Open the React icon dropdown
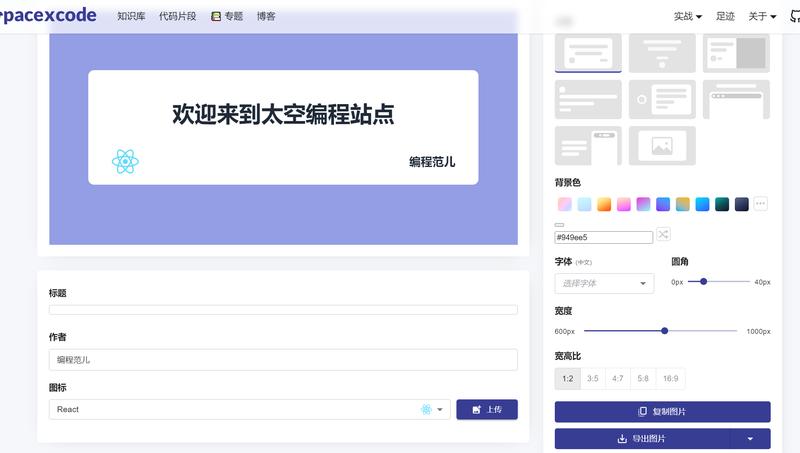The width and height of the screenshot is (800, 453). coord(249,409)
